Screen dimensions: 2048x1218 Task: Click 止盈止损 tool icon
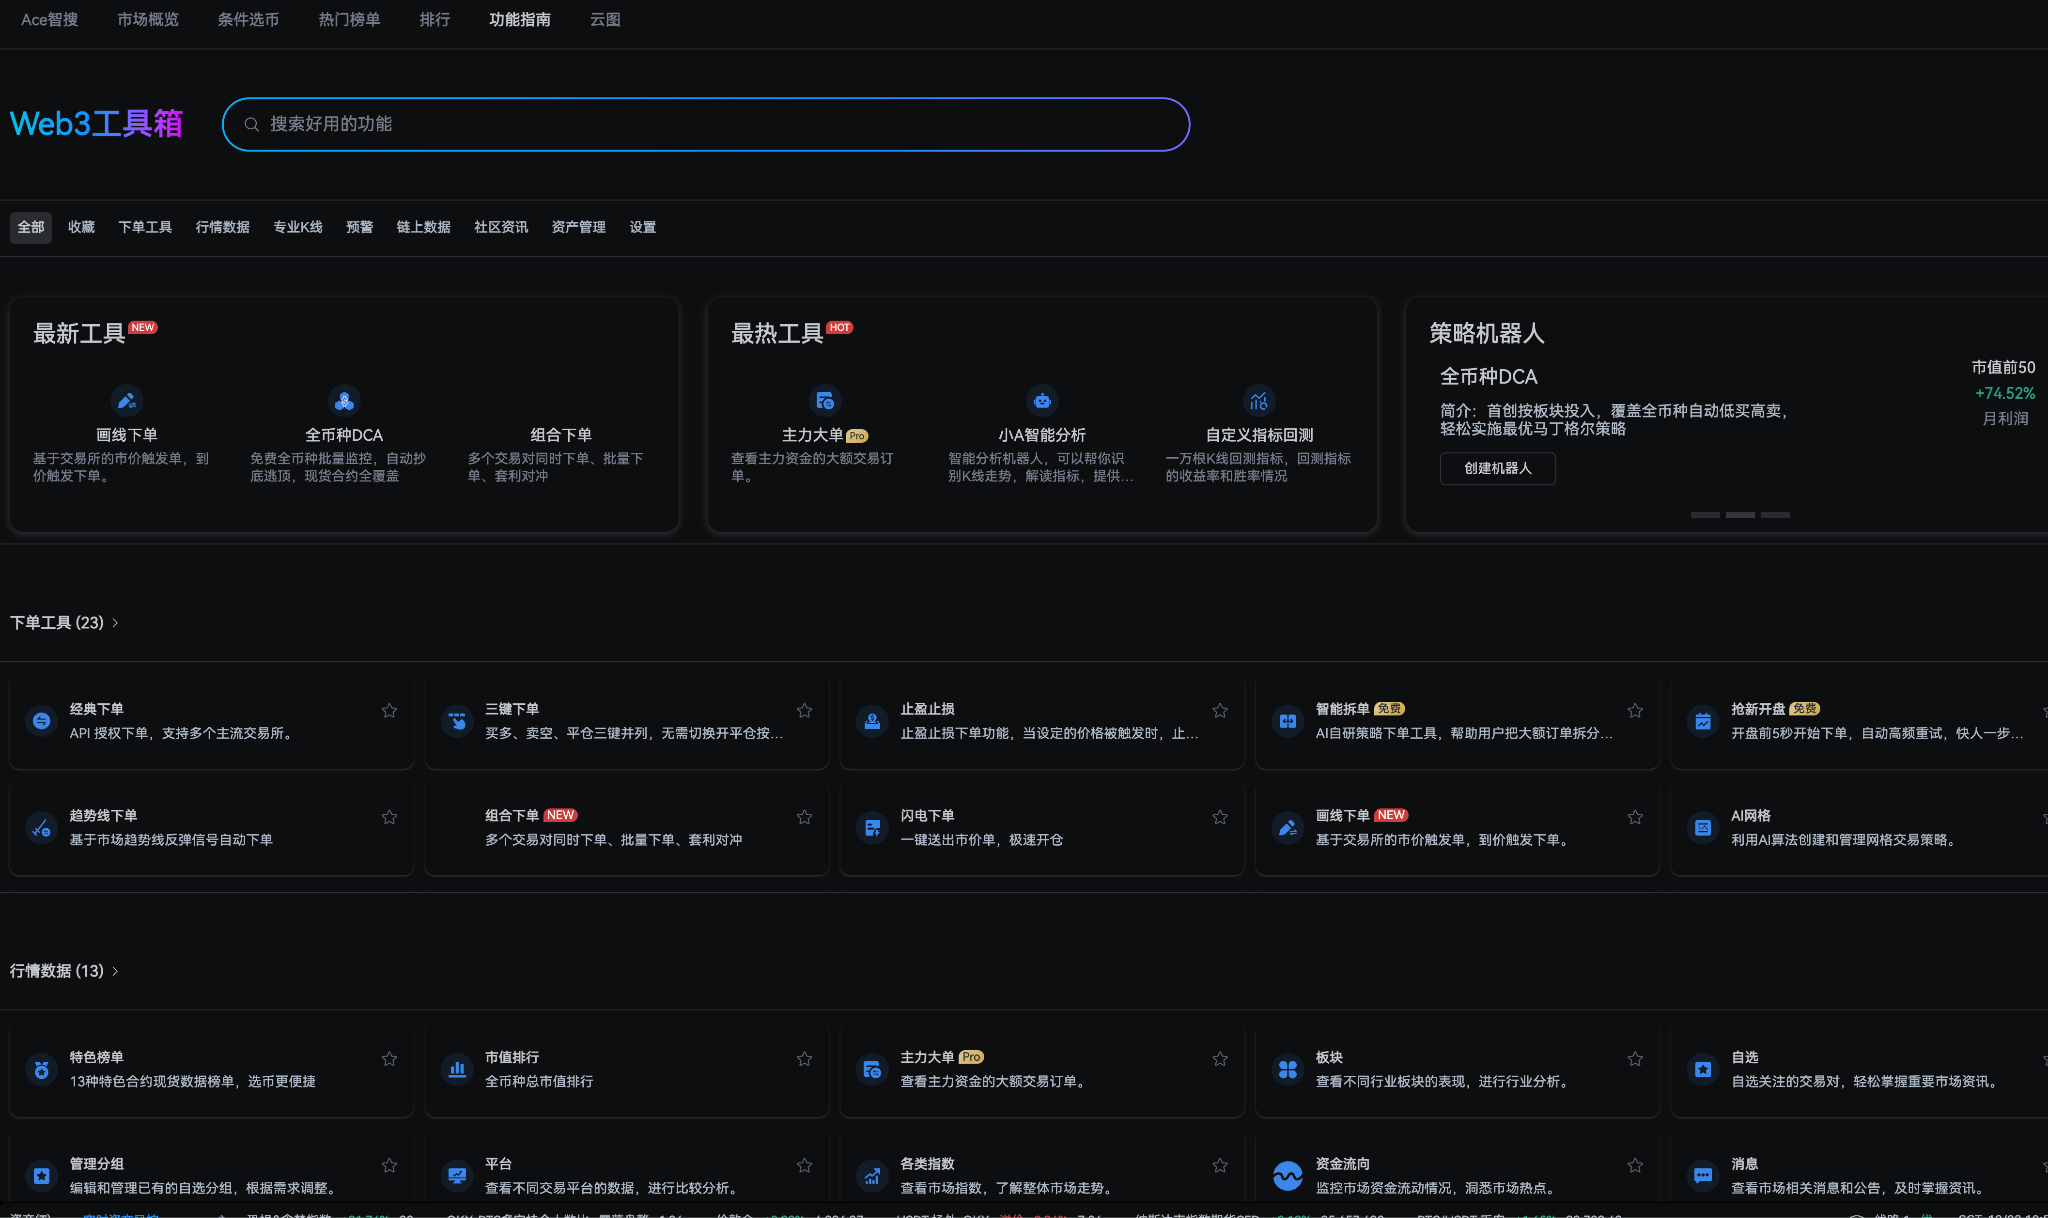(872, 721)
